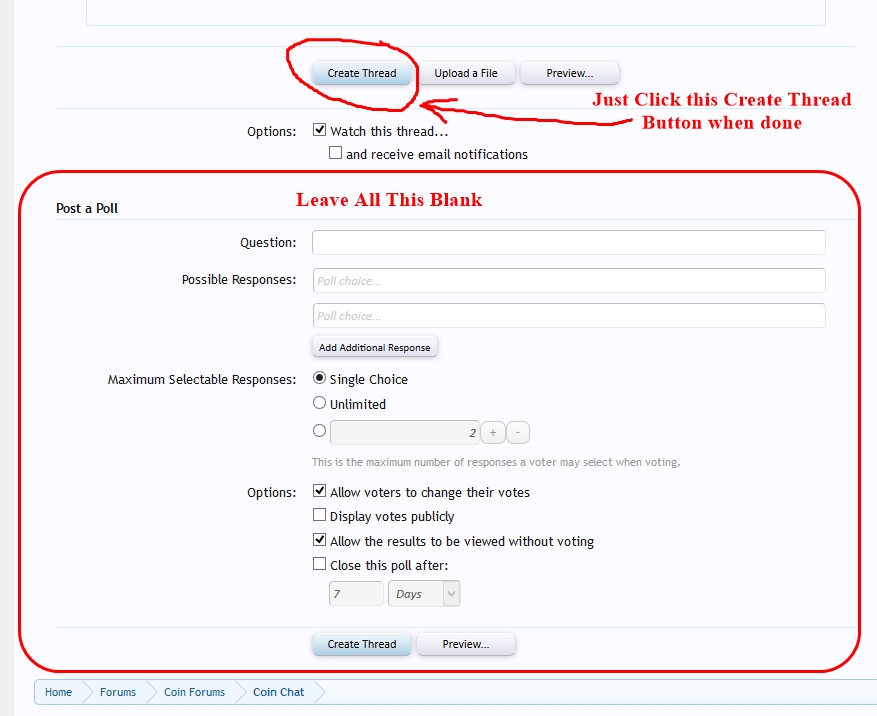Click the bottom Create Thread button
The image size is (877, 716).
pyautogui.click(x=362, y=644)
